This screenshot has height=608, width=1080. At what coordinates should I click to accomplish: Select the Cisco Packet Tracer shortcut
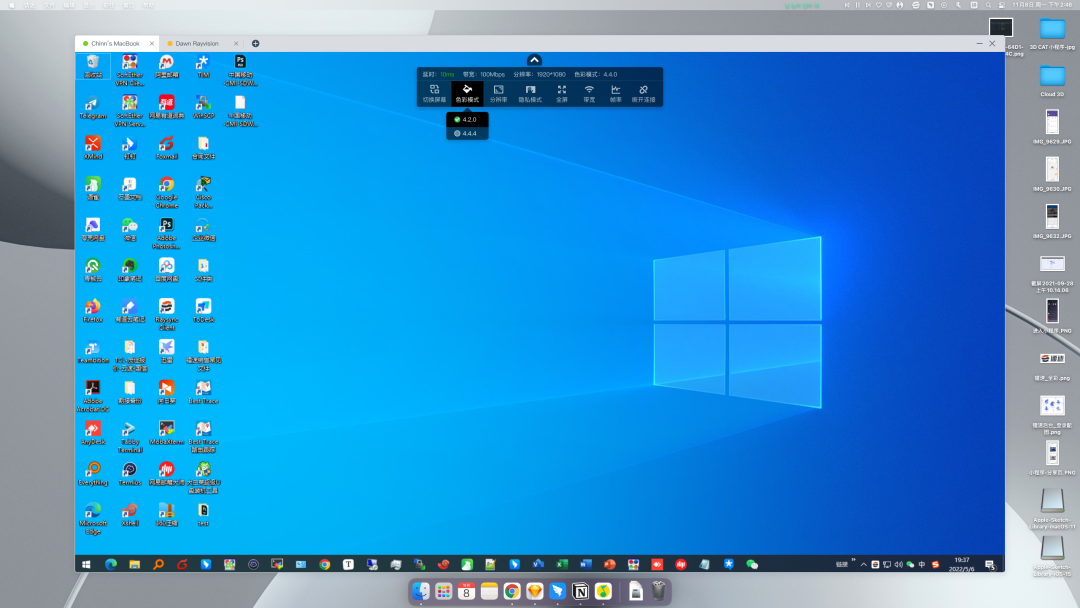pyautogui.click(x=203, y=193)
